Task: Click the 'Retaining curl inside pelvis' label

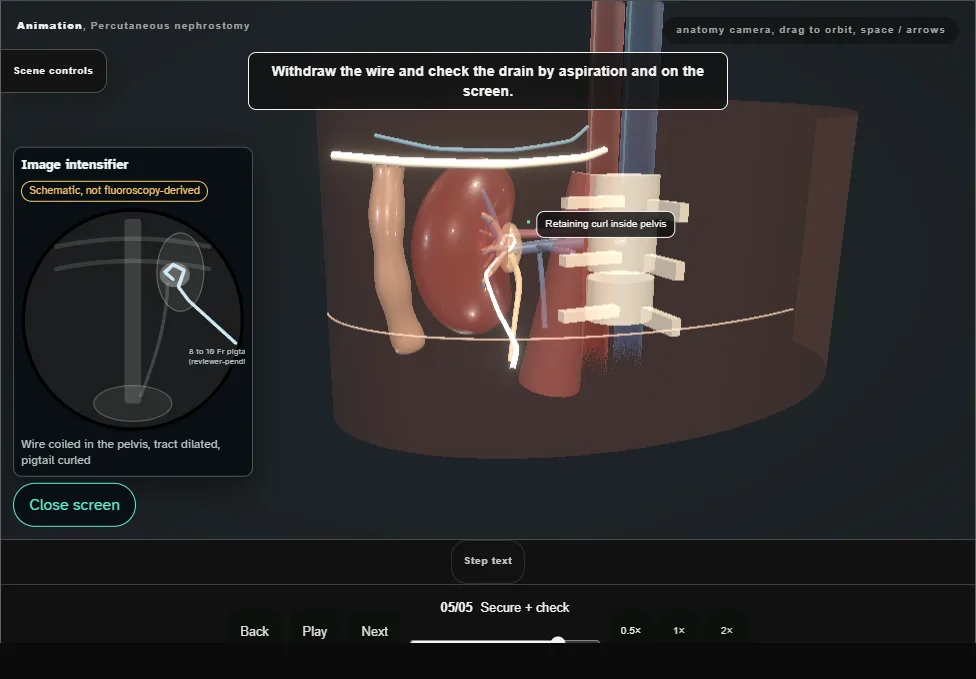Action: pyautogui.click(x=606, y=224)
